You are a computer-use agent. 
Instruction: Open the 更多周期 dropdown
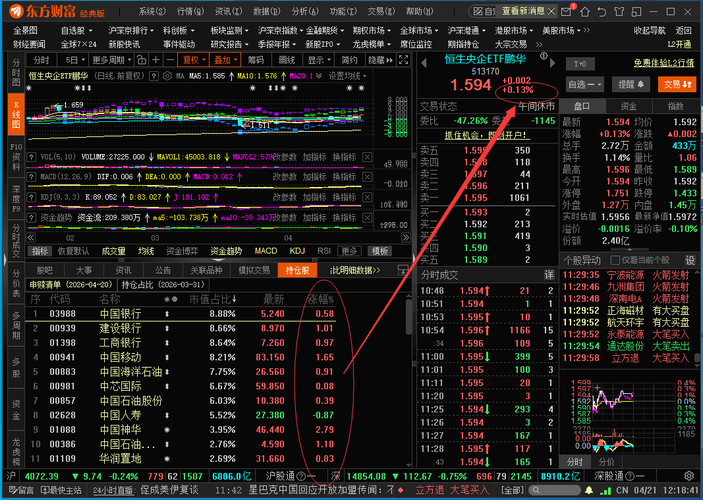point(112,60)
